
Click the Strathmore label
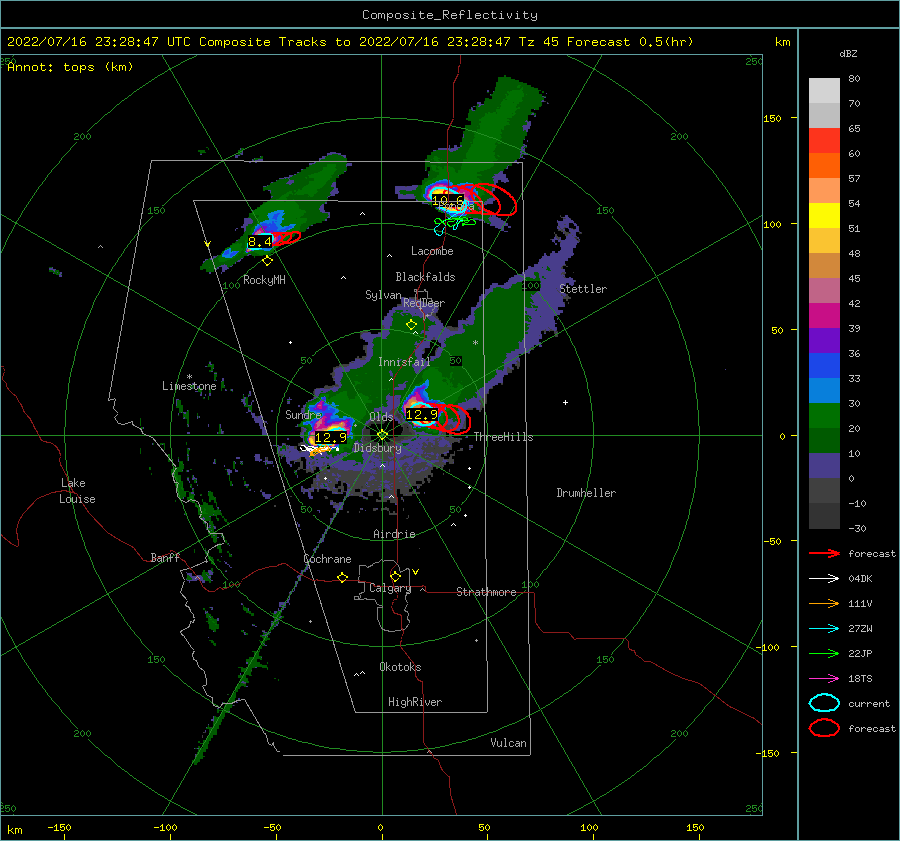[x=486, y=592]
